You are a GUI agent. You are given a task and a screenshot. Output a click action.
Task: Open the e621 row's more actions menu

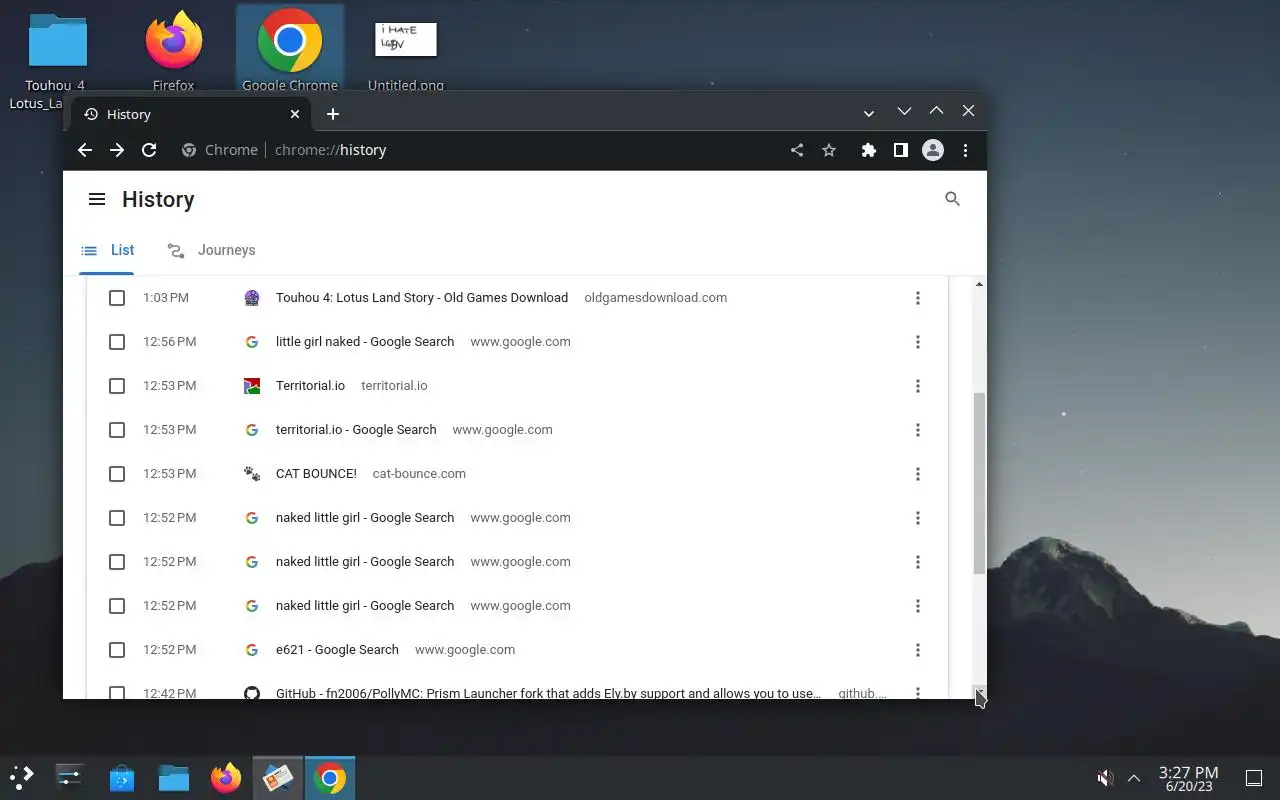click(x=918, y=650)
